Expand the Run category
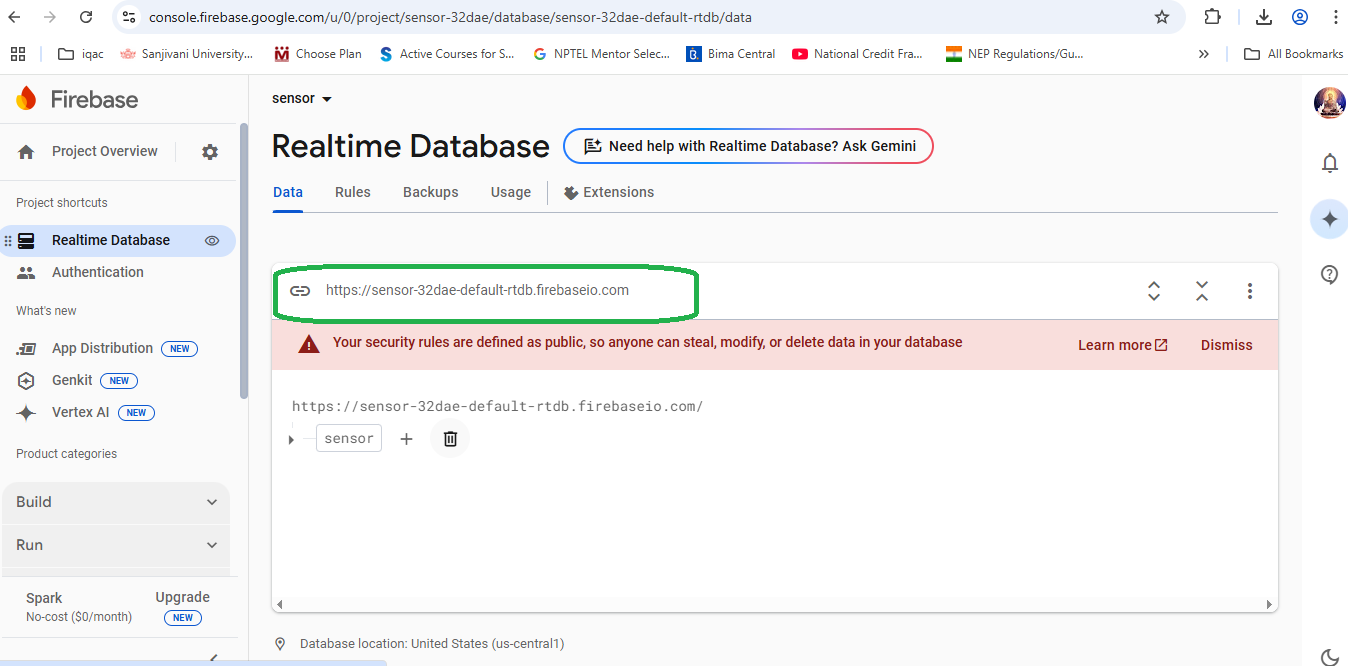The width and height of the screenshot is (1348, 666). pyautogui.click(x=116, y=545)
